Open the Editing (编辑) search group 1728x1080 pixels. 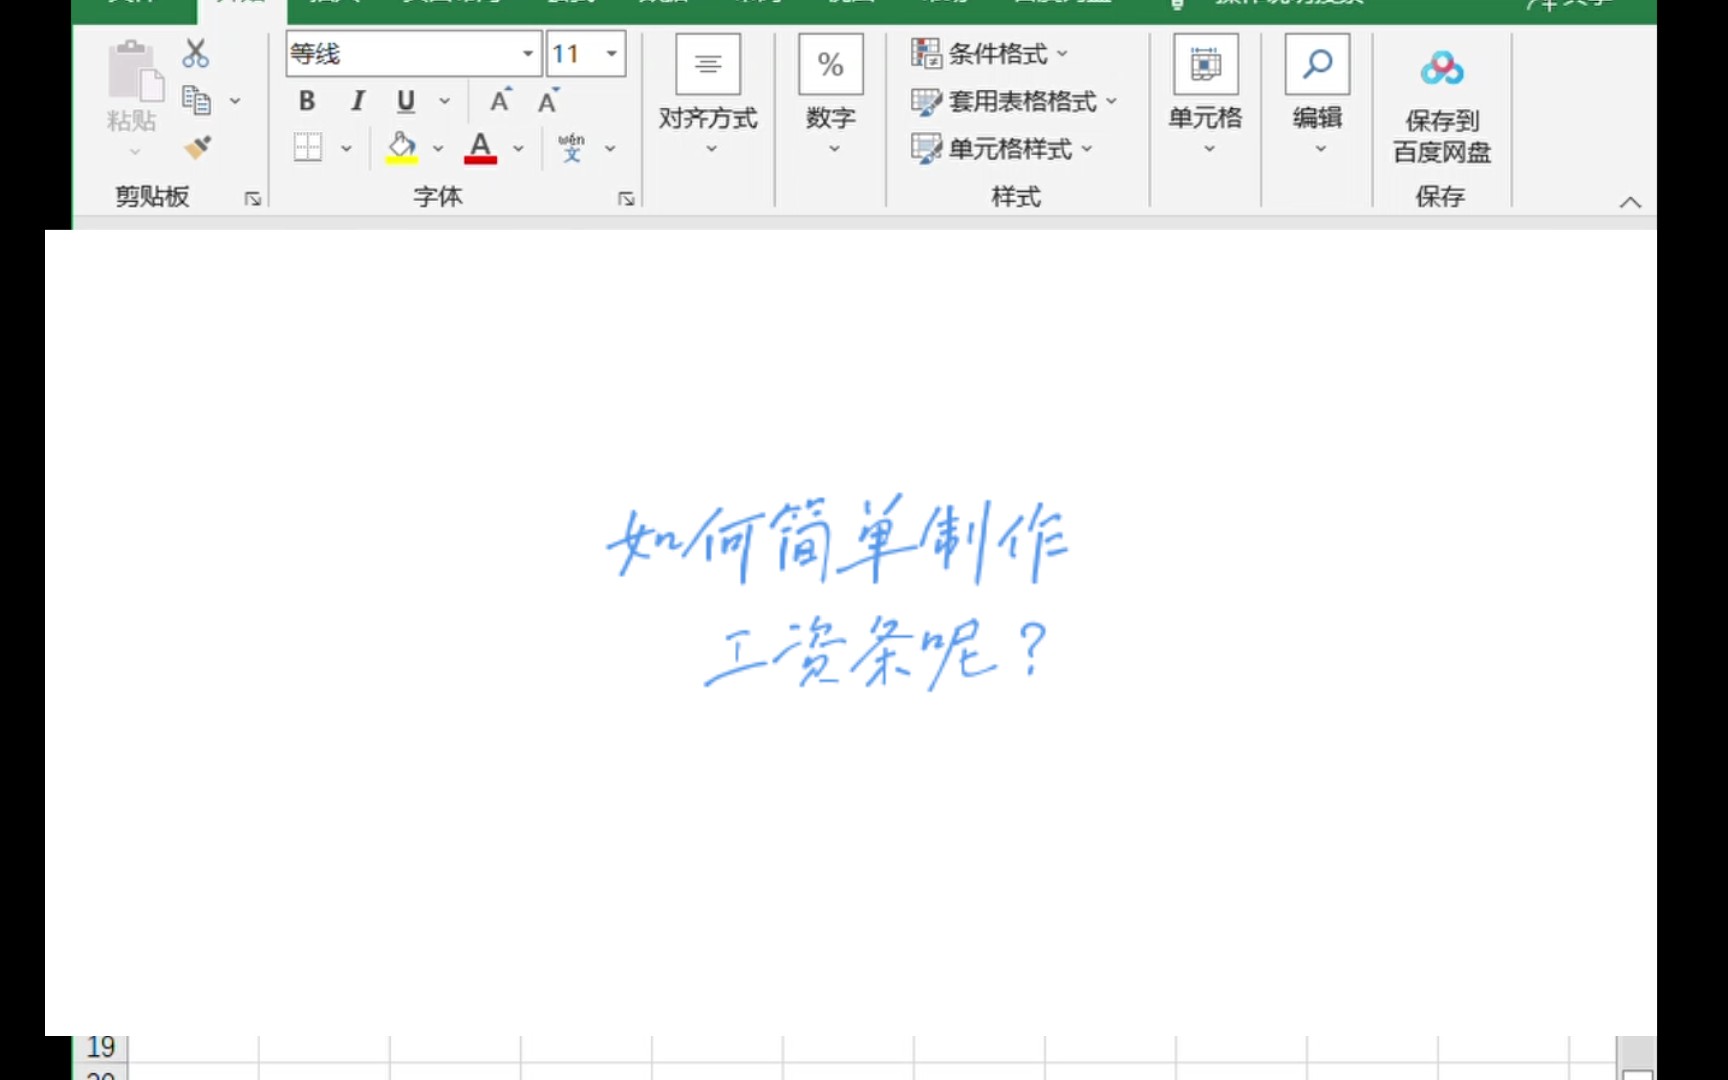[x=1318, y=96]
